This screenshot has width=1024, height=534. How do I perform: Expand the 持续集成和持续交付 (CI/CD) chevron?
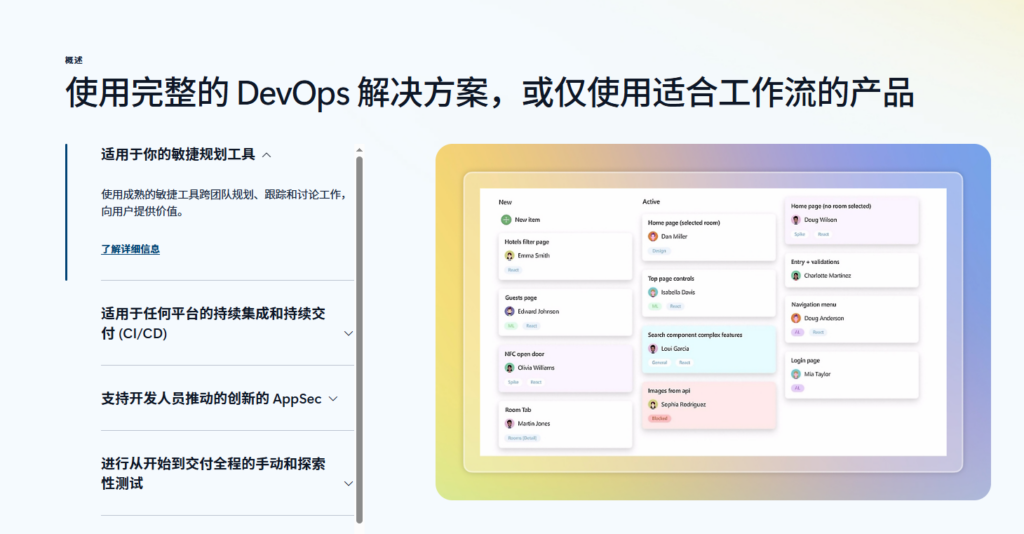[349, 334]
